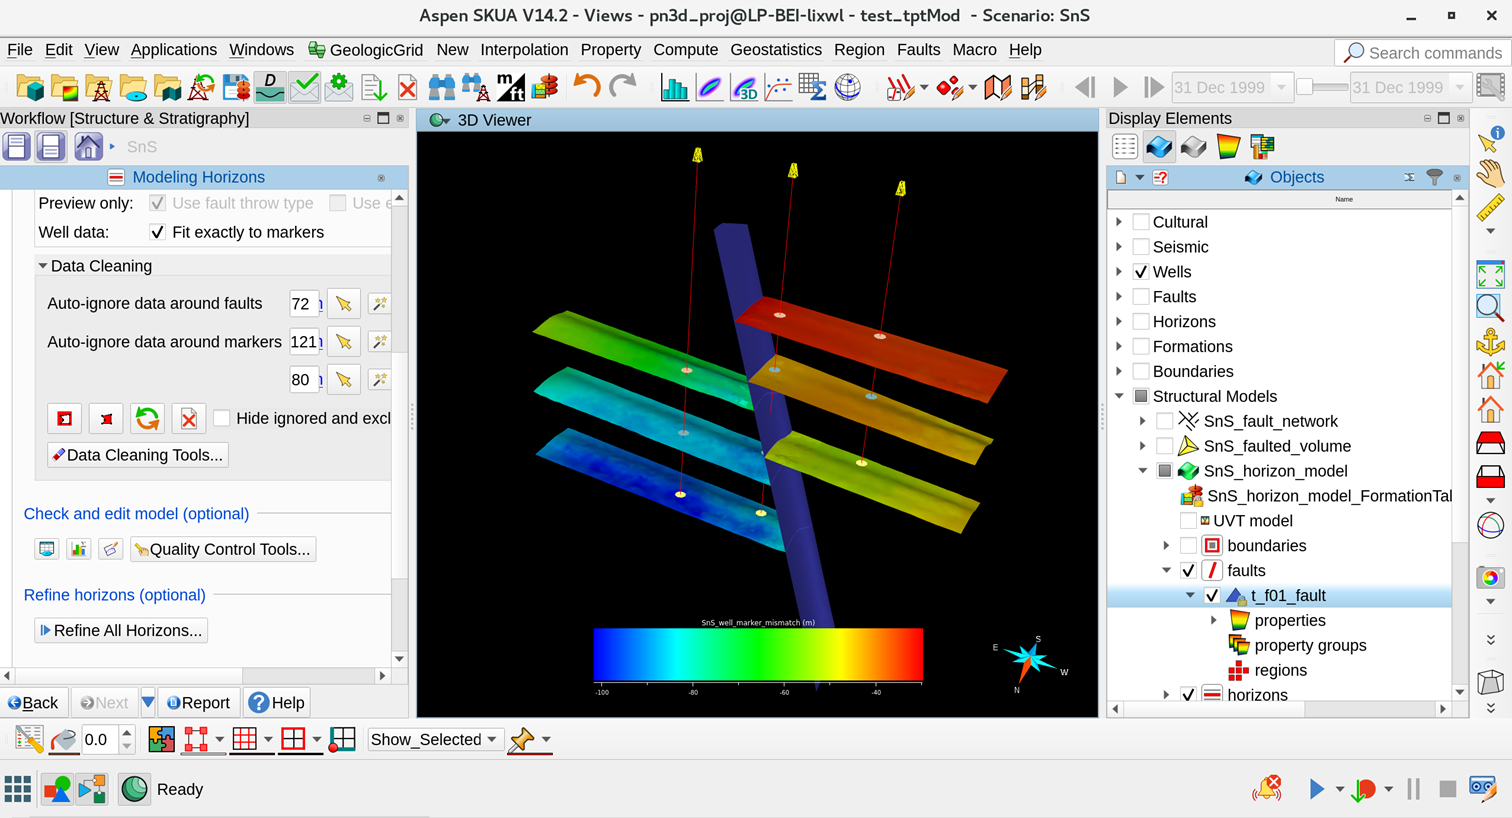Viewport: 1512px width, 818px height.
Task: Click the undo arrow in toolbar
Action: [x=587, y=87]
